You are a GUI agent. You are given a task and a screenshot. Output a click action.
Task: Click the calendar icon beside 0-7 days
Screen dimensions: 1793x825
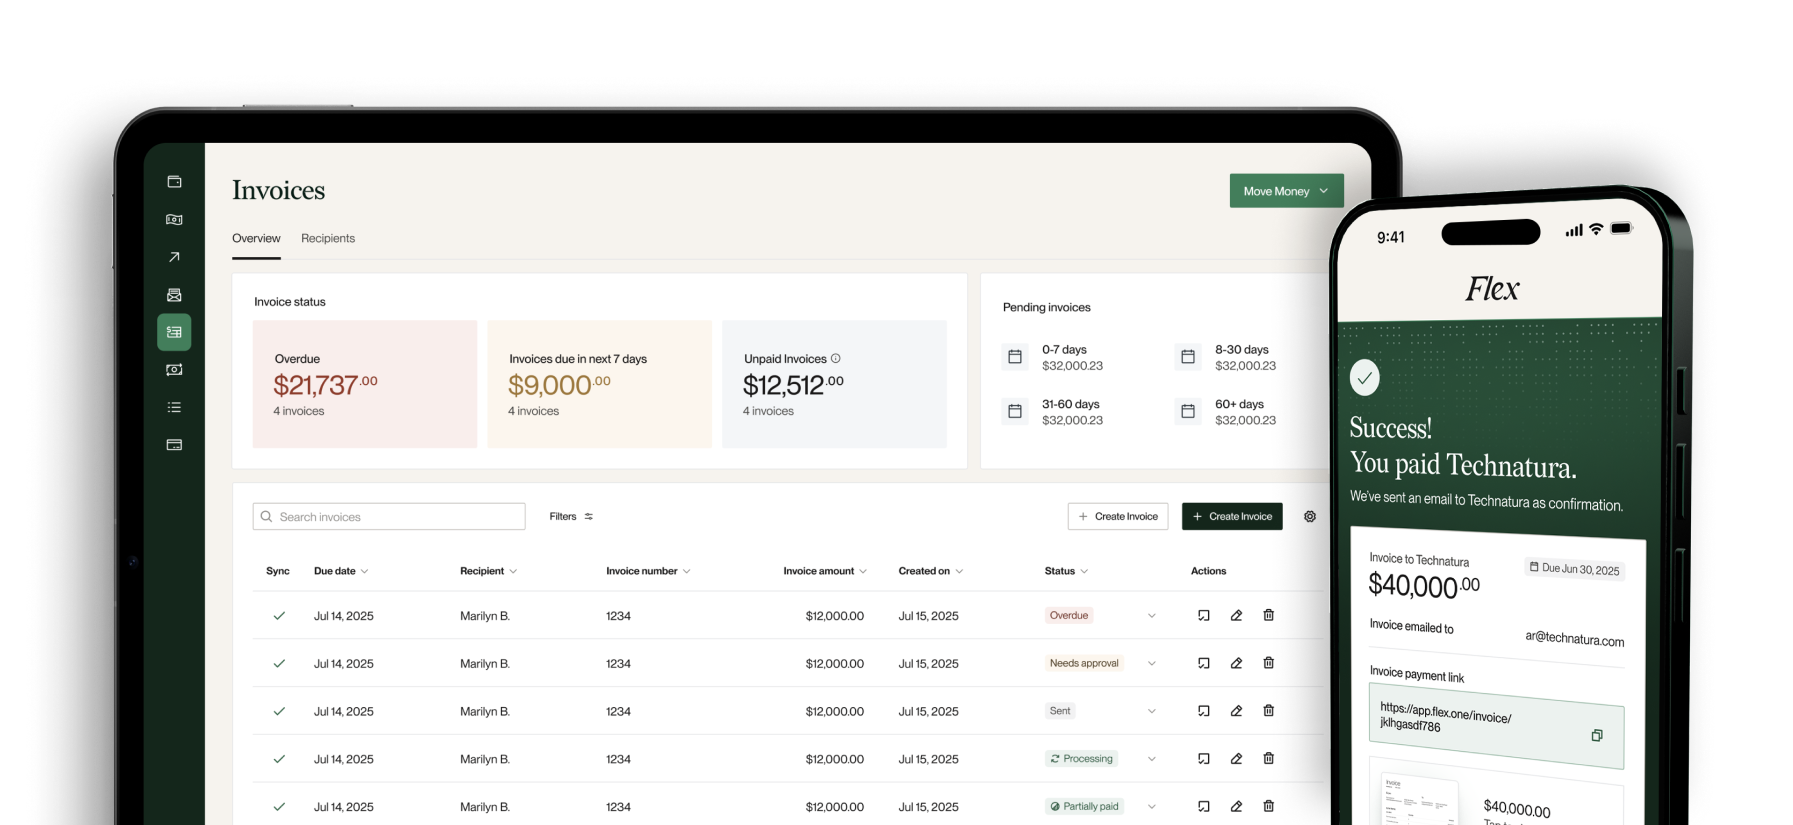[x=1015, y=357]
